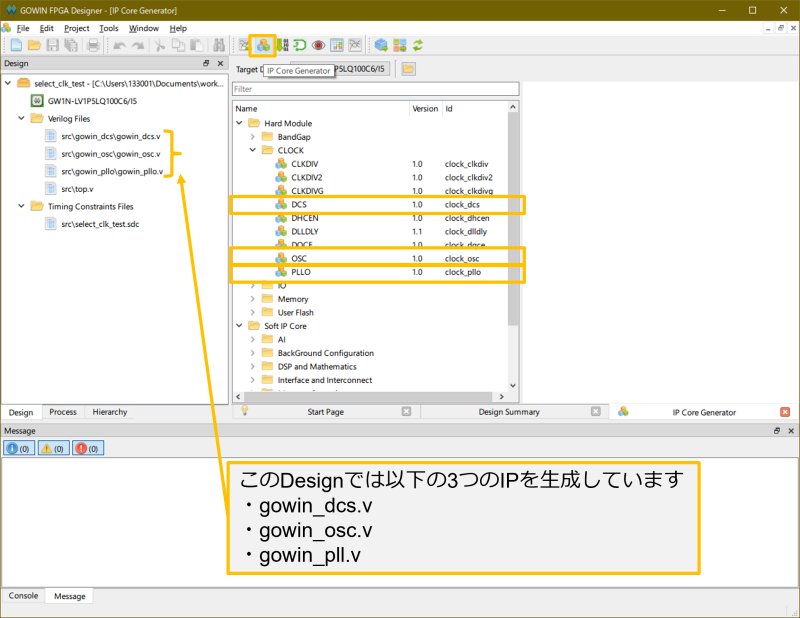
Task: Click the Redo arrow icon
Action: coord(138,46)
